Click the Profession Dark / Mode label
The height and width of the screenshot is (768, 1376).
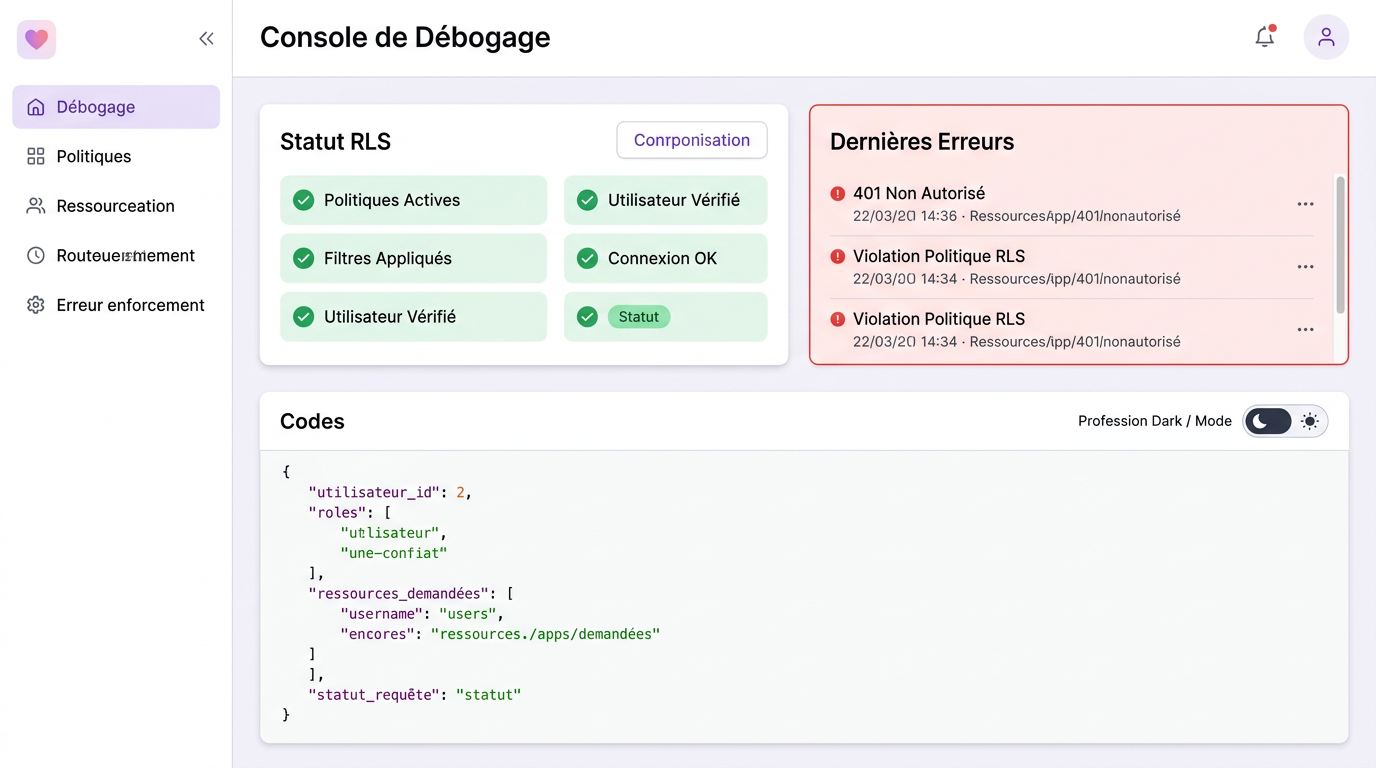(x=1155, y=421)
